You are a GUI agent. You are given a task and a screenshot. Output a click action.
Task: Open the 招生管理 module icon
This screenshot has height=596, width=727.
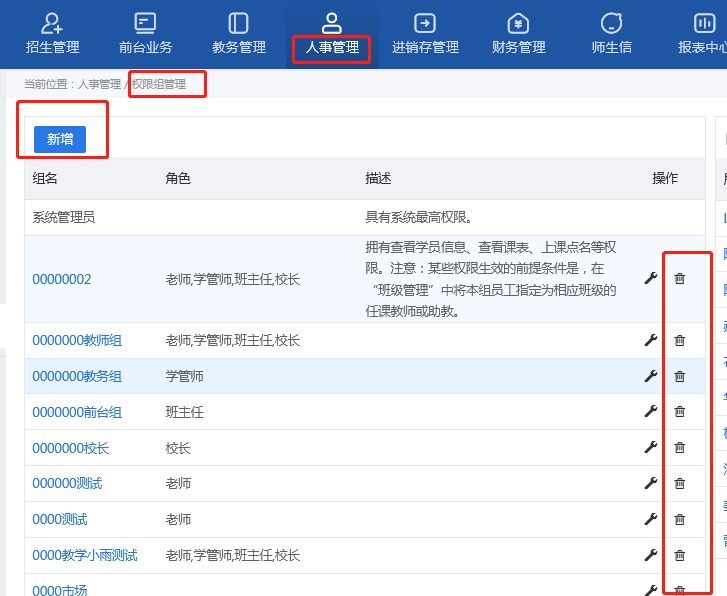(51, 23)
